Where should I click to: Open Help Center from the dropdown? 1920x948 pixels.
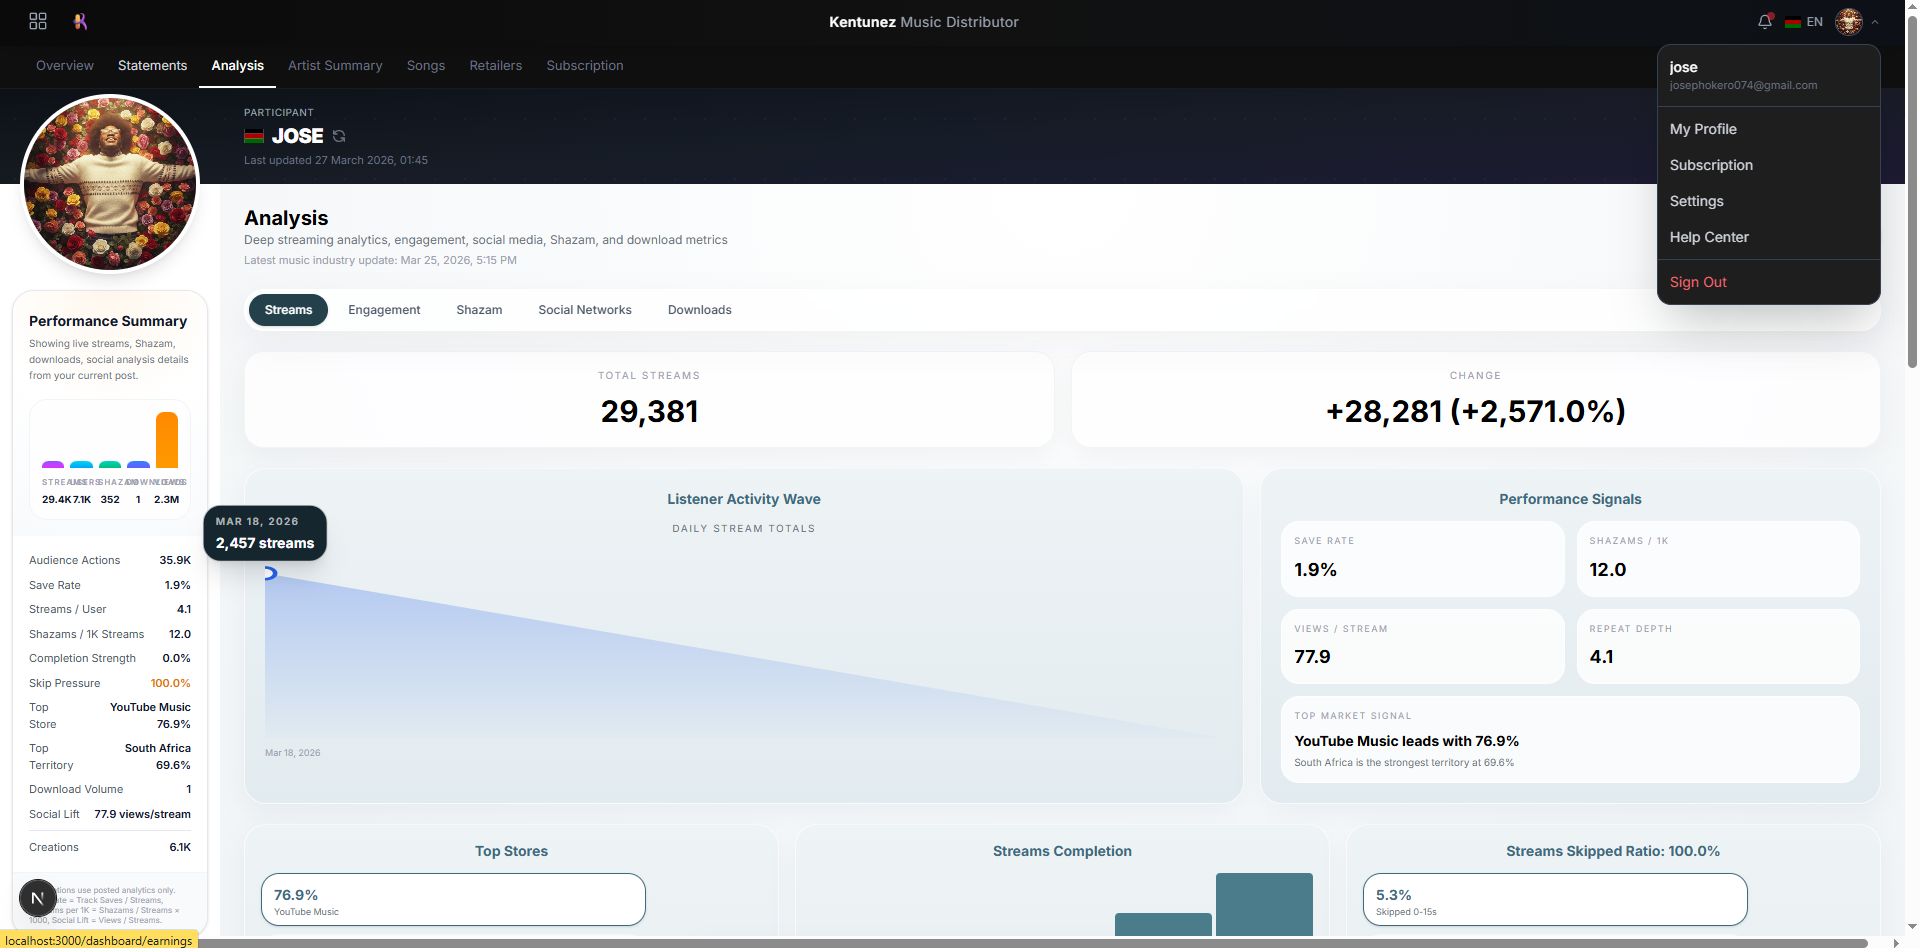(x=1709, y=237)
